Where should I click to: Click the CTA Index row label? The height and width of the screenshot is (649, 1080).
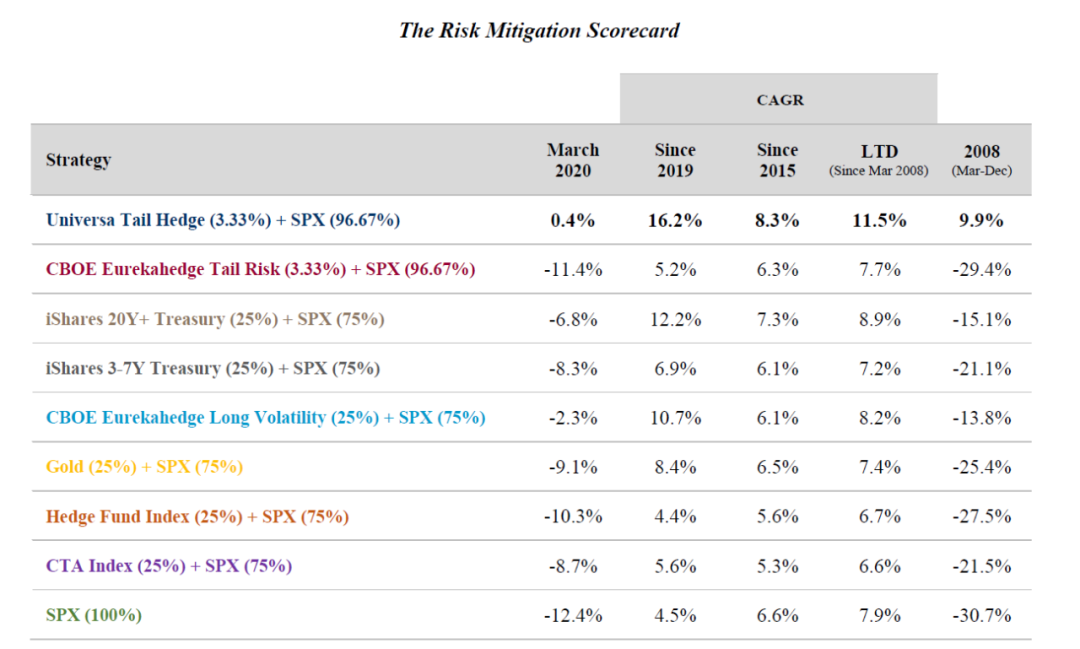point(169,565)
